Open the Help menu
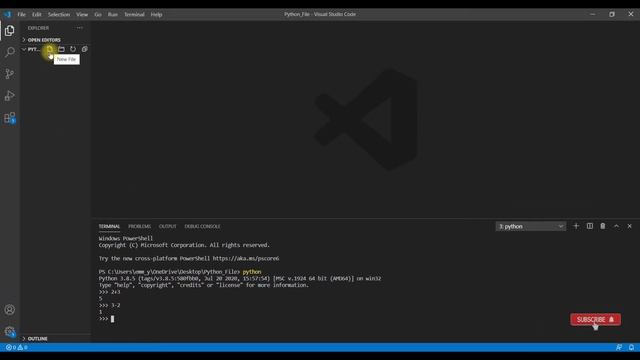Screen dimensions: 640x360 coord(156,14)
